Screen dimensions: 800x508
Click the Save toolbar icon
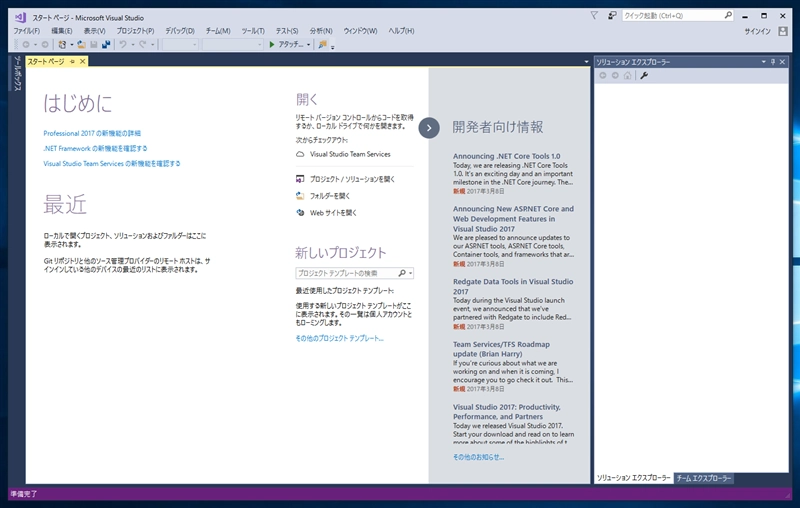coord(94,45)
